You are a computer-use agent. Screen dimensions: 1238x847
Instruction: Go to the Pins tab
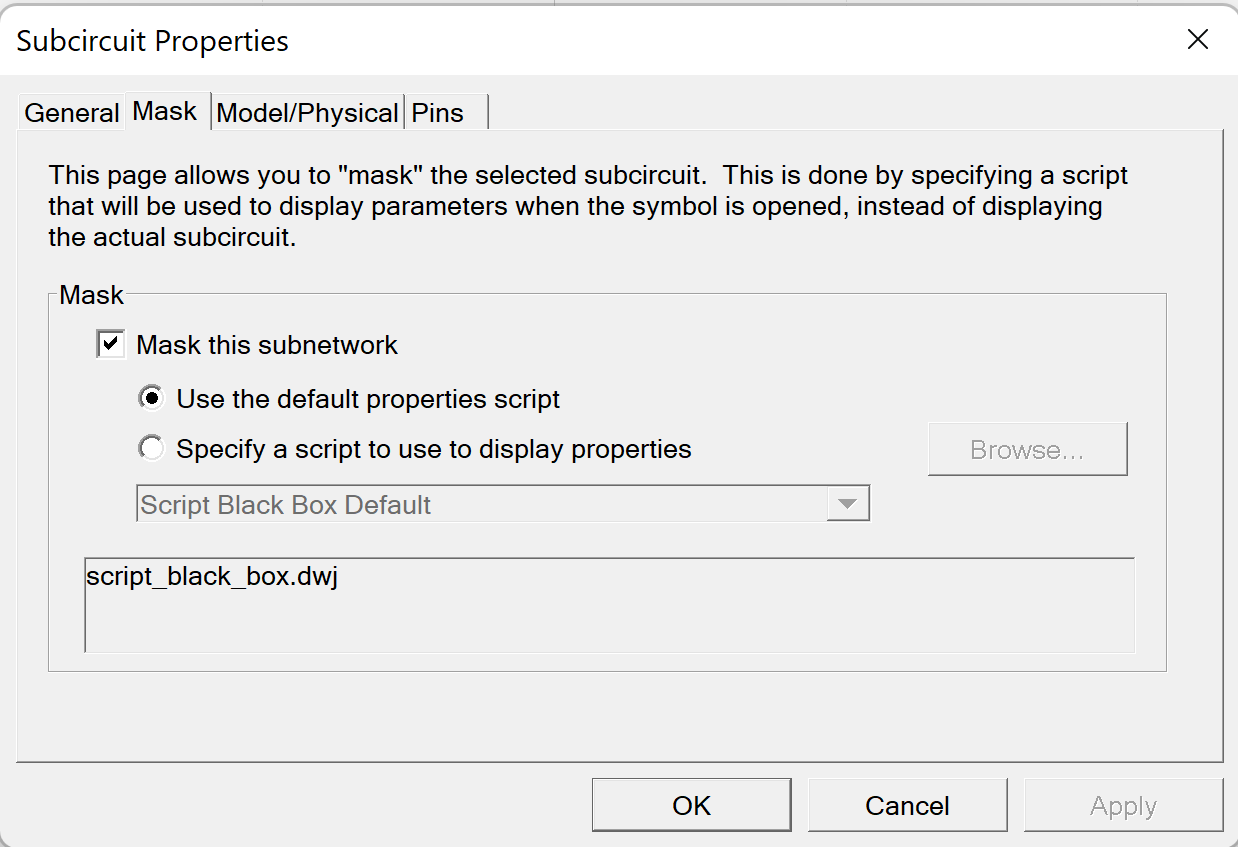coord(439,113)
